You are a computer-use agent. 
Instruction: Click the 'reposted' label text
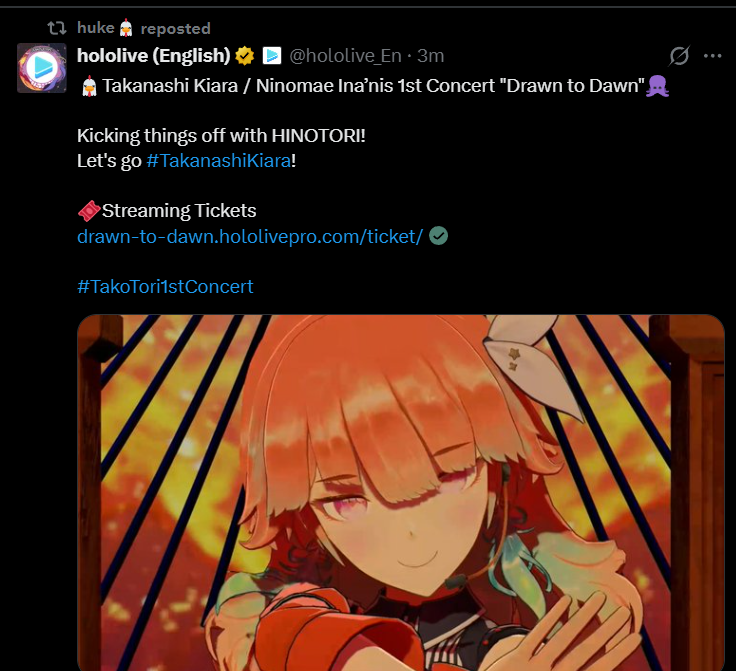point(176,29)
